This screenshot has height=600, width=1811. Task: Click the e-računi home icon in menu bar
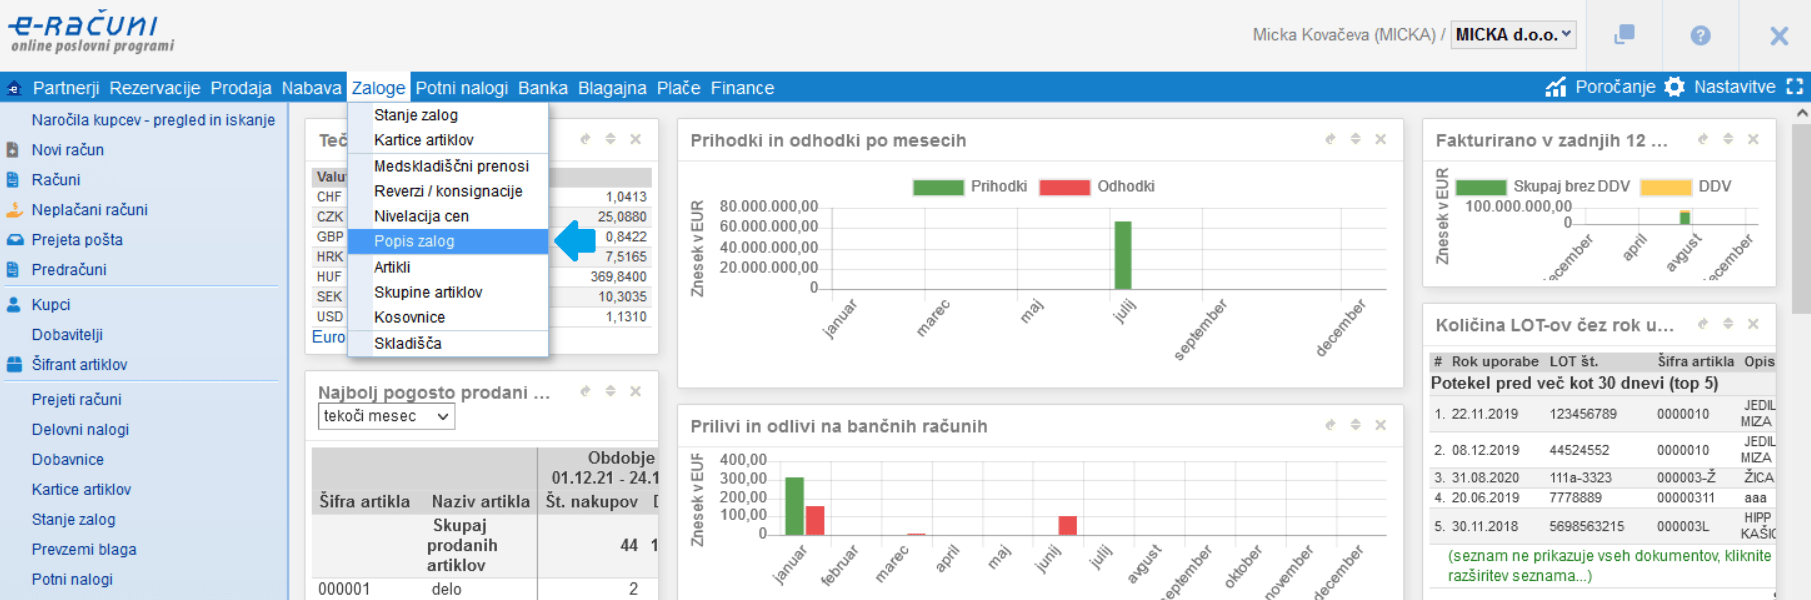tap(14, 88)
